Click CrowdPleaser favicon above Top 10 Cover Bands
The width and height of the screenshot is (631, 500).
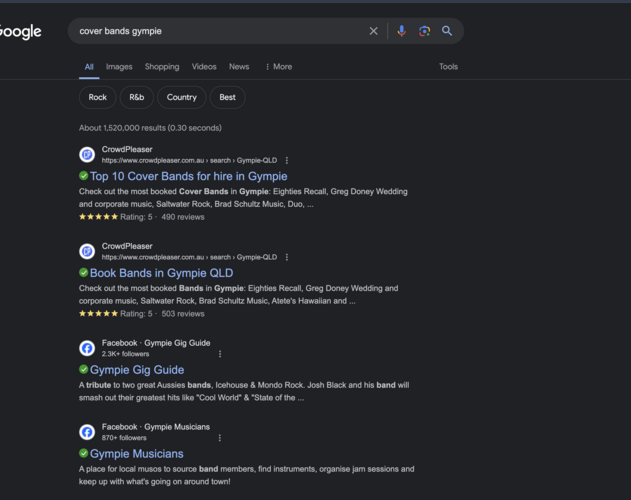click(x=87, y=155)
